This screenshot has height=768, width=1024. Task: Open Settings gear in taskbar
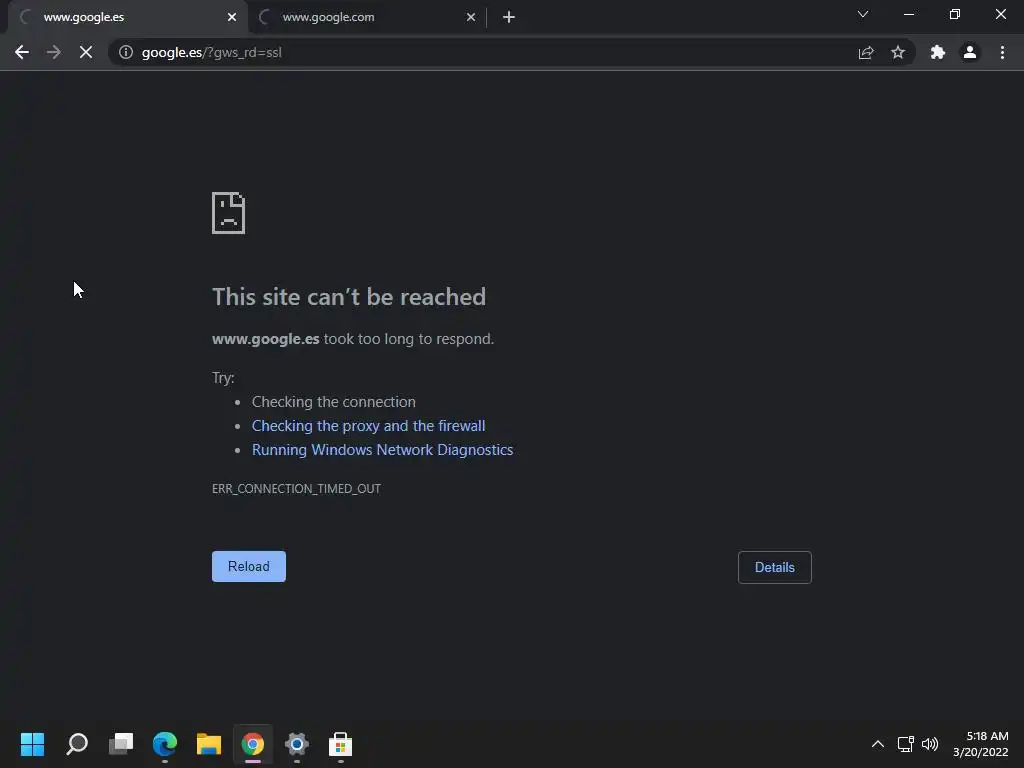click(x=296, y=744)
